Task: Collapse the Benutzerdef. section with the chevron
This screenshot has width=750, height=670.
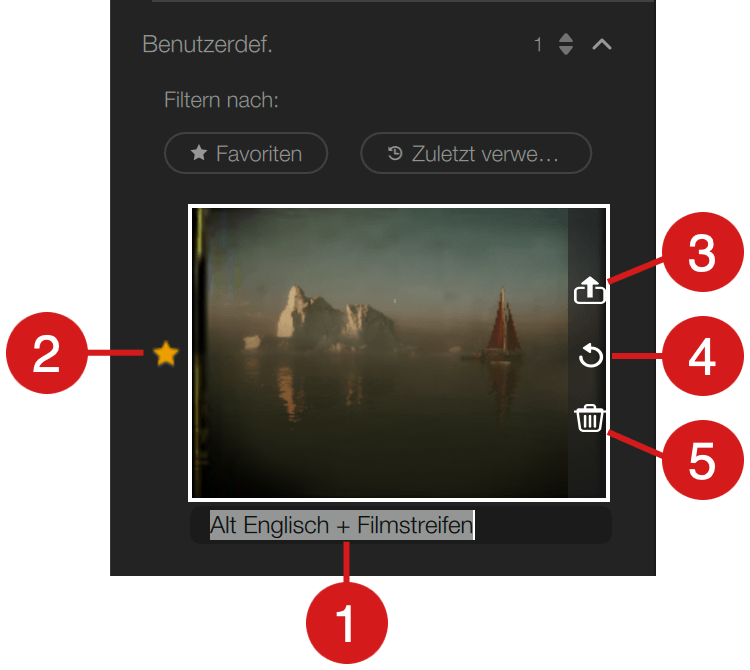Action: (x=602, y=44)
